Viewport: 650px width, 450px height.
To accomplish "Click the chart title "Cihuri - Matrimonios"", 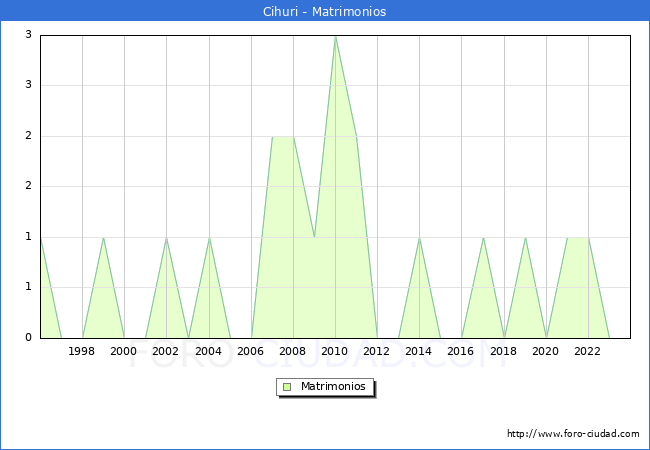I will (x=325, y=12).
